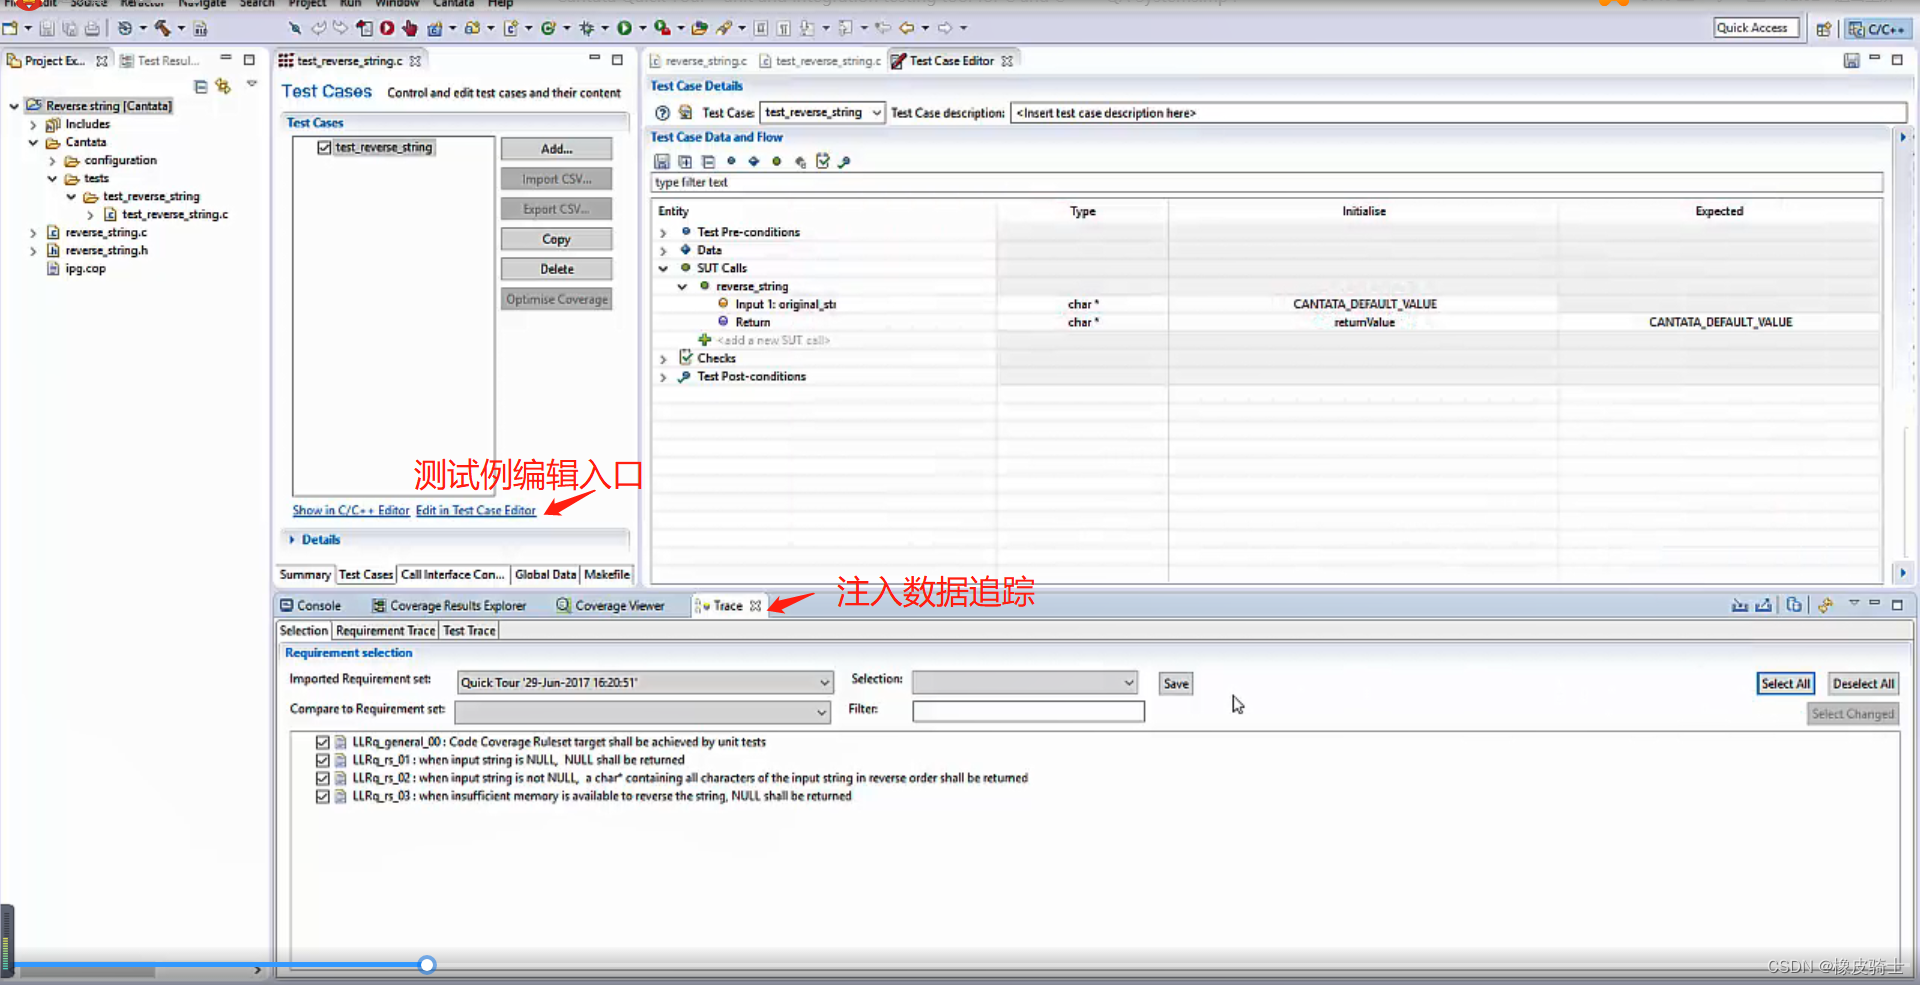Image resolution: width=1920 pixels, height=985 pixels.
Task: Click the green Run toolbar icon
Action: coord(624,28)
